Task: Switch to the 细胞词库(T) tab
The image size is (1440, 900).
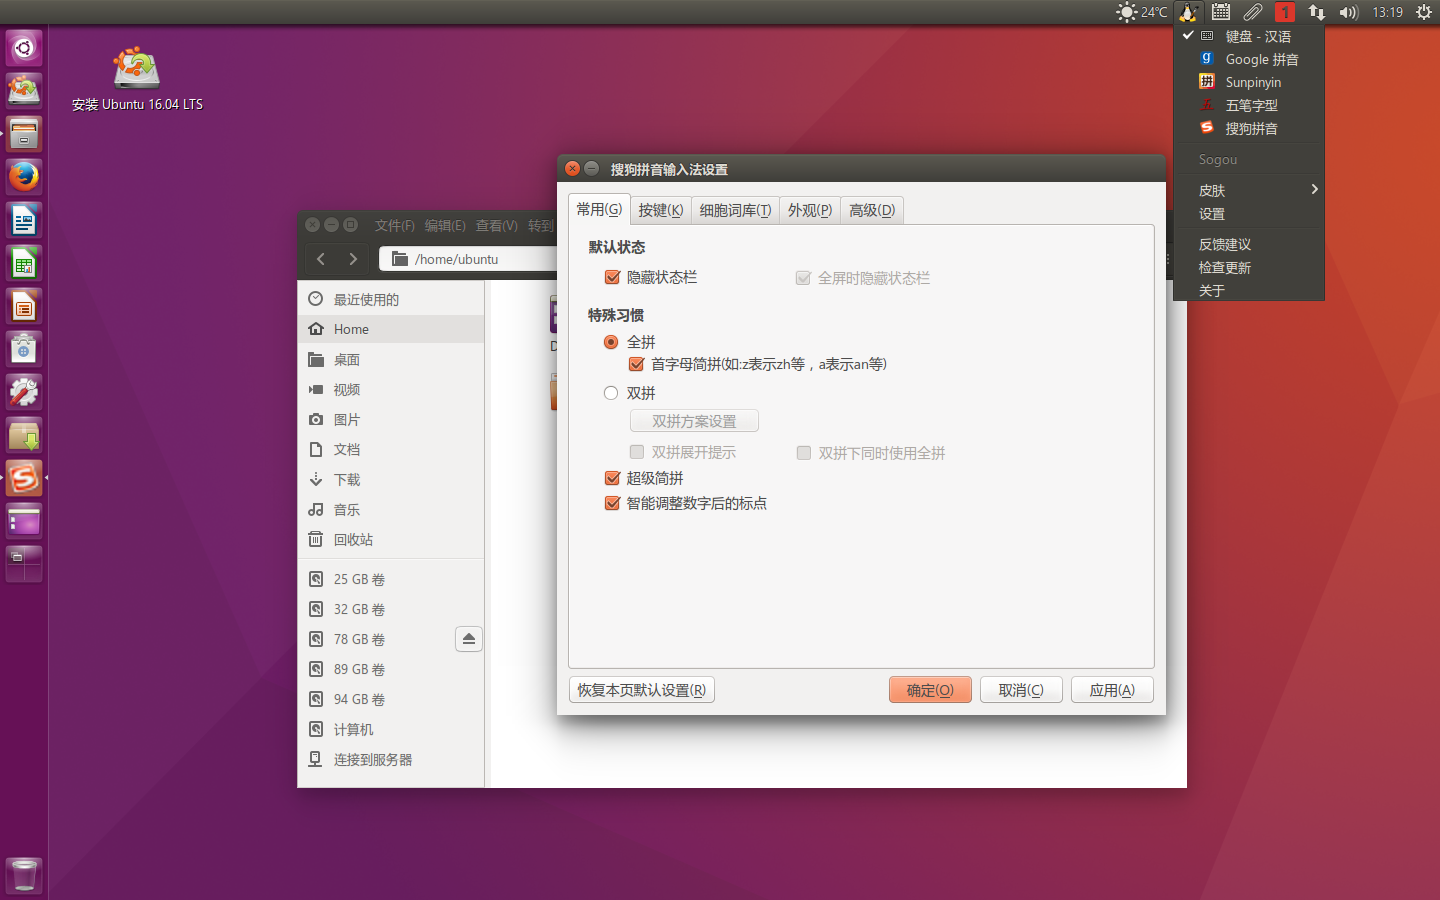Action: click(x=735, y=210)
